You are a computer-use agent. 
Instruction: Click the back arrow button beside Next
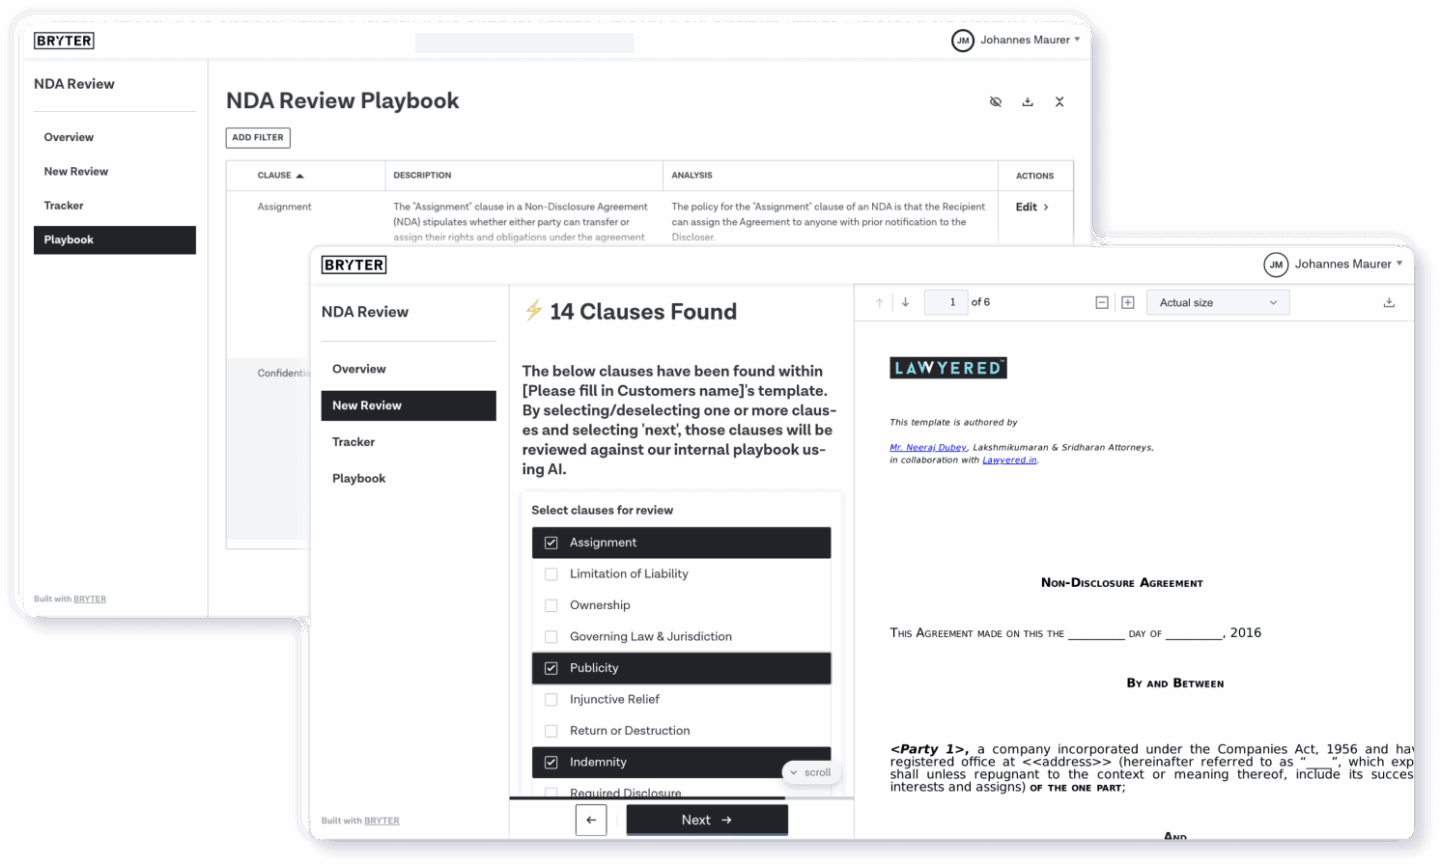pos(591,820)
